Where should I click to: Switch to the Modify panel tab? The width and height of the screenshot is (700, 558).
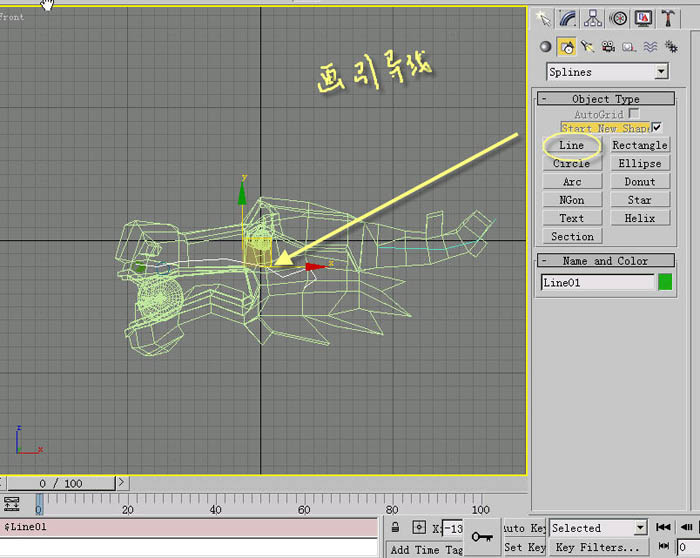[x=568, y=18]
